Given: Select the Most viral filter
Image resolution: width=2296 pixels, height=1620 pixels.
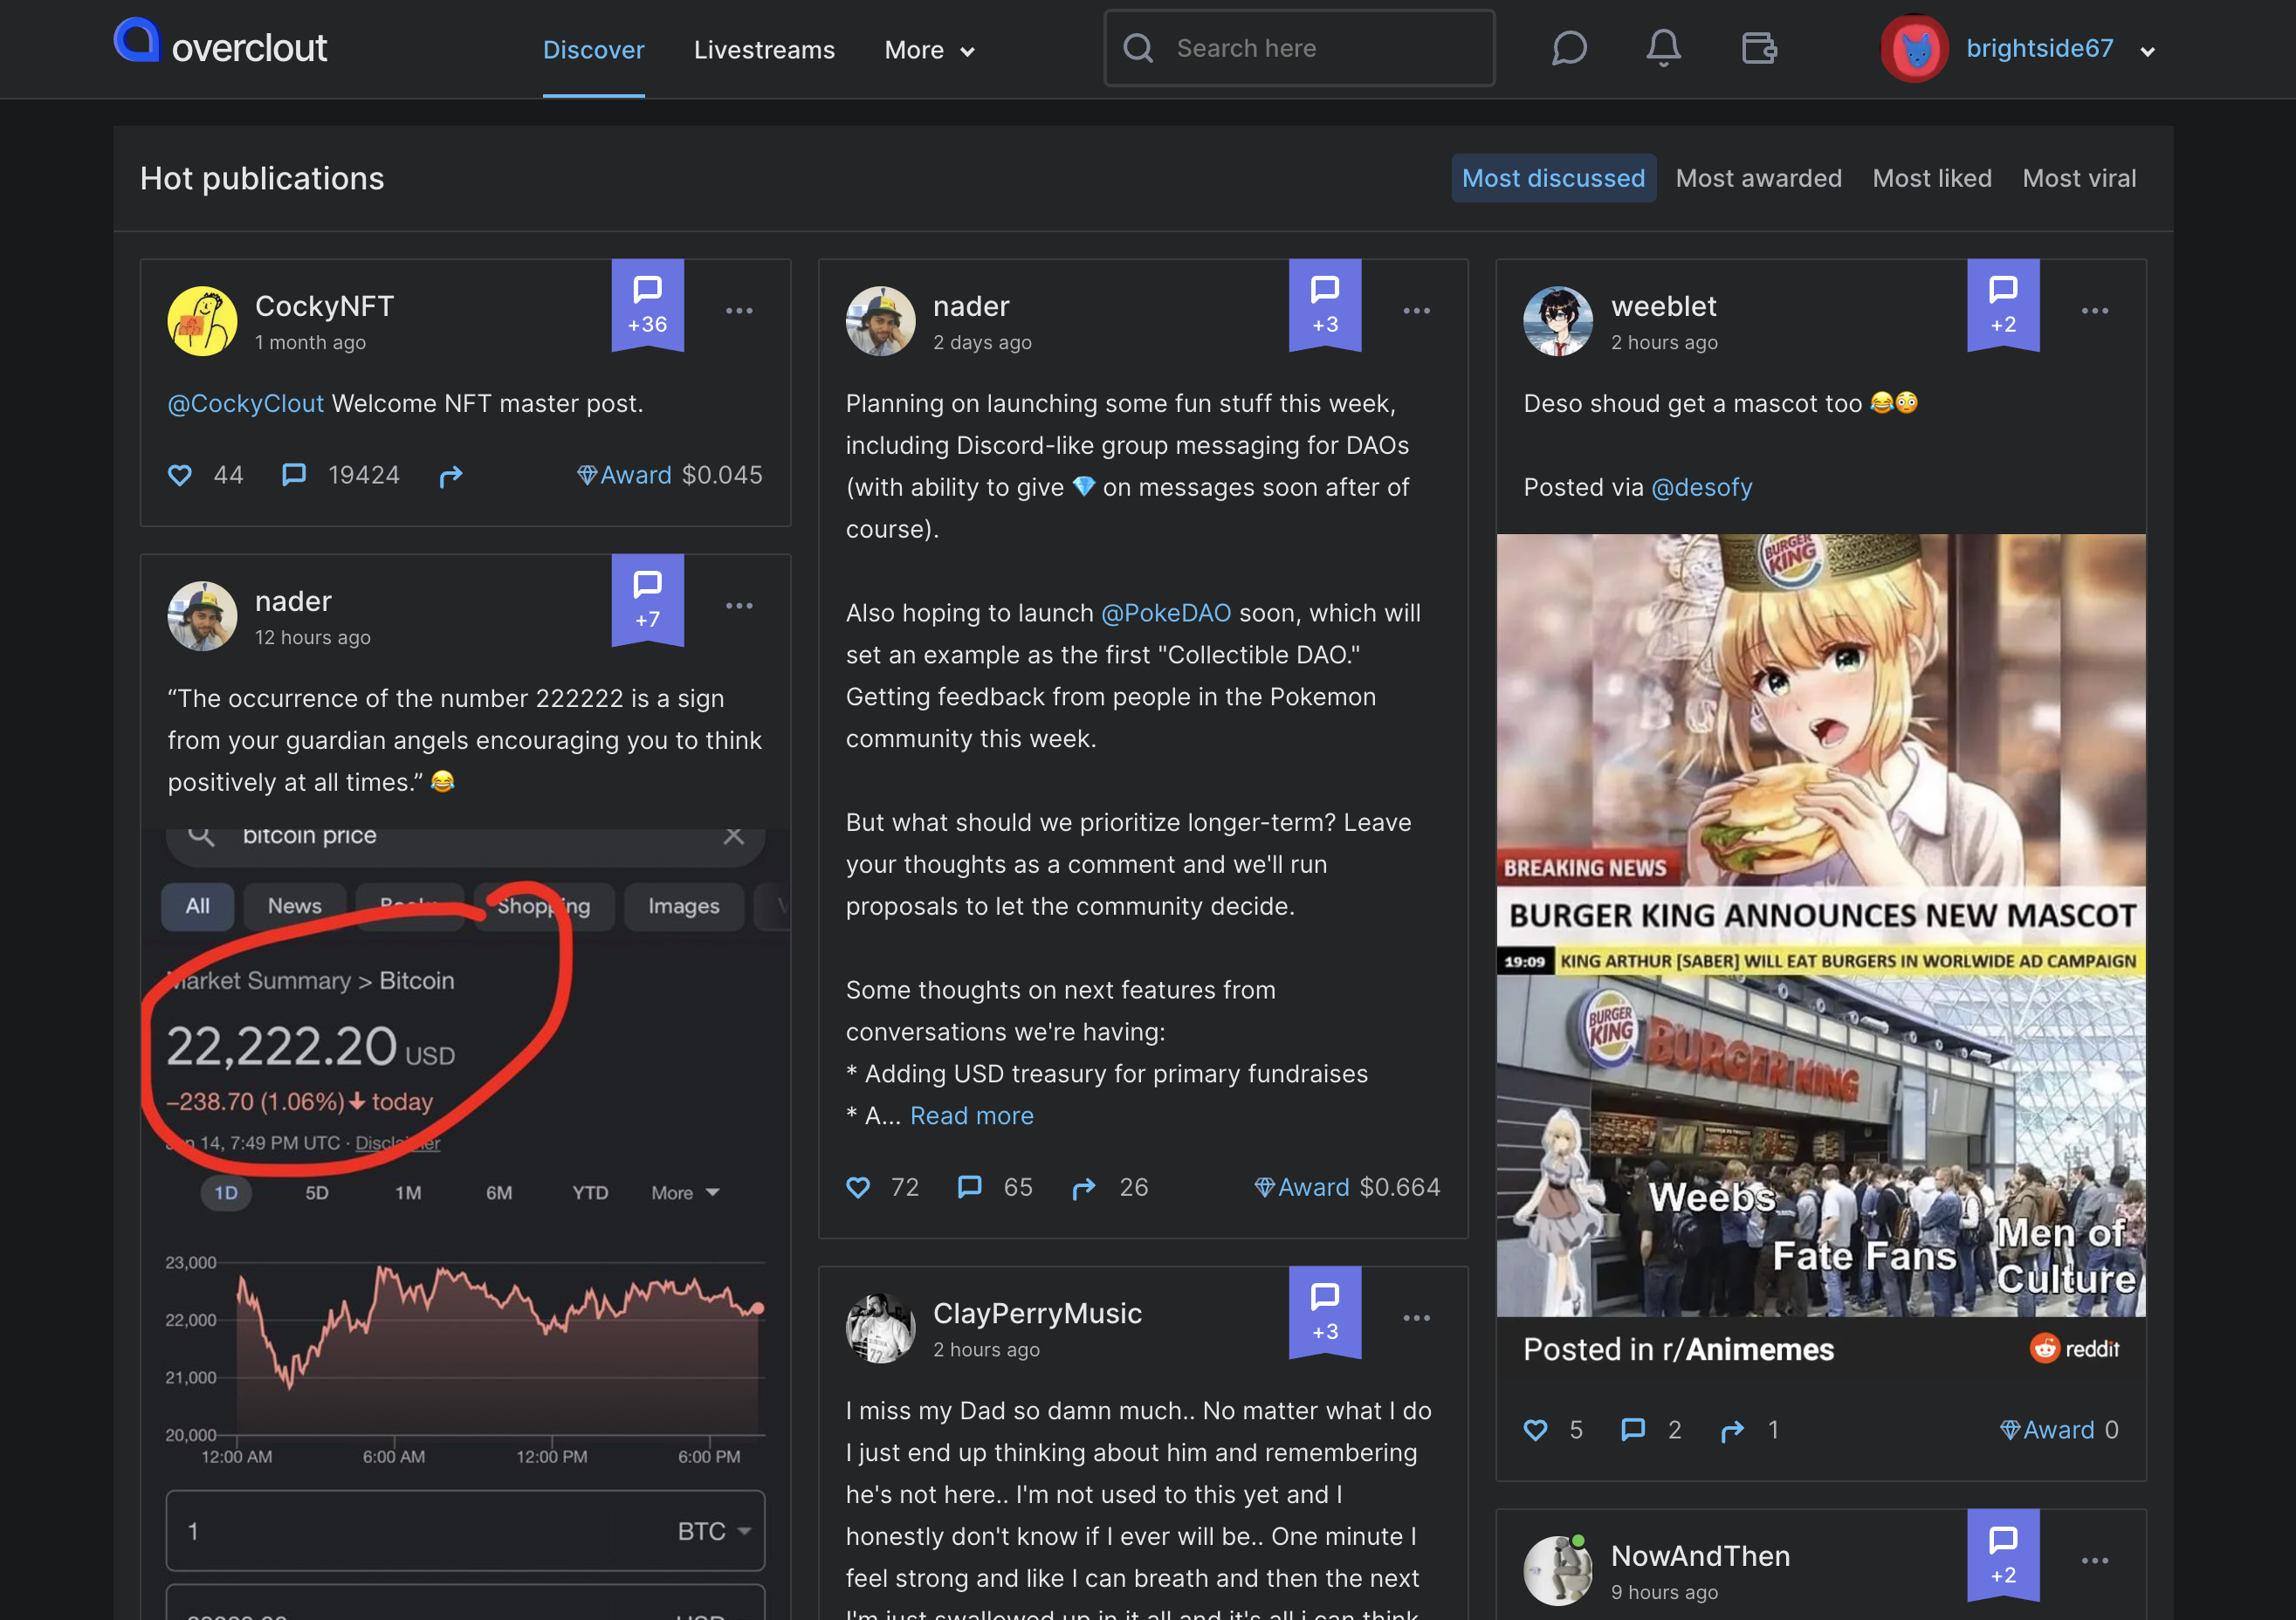Looking at the screenshot, I should coord(2079,178).
